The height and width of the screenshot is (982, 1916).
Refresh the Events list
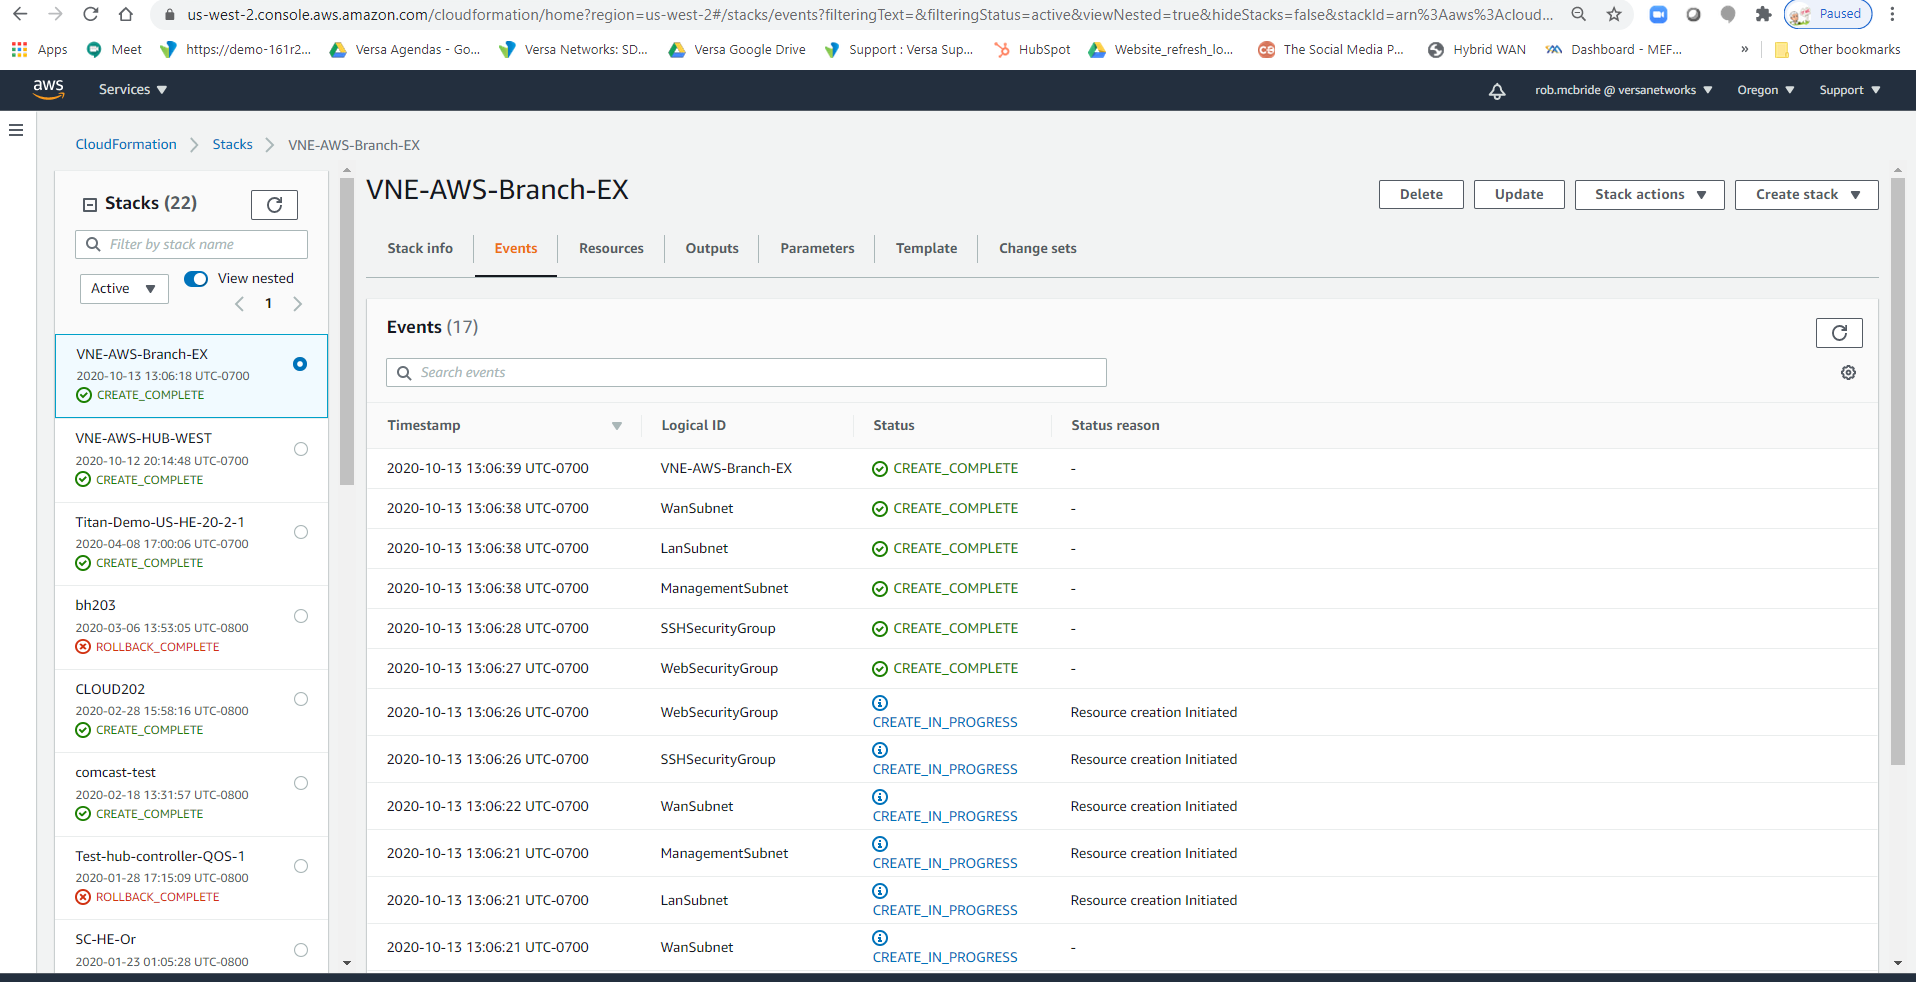point(1838,333)
